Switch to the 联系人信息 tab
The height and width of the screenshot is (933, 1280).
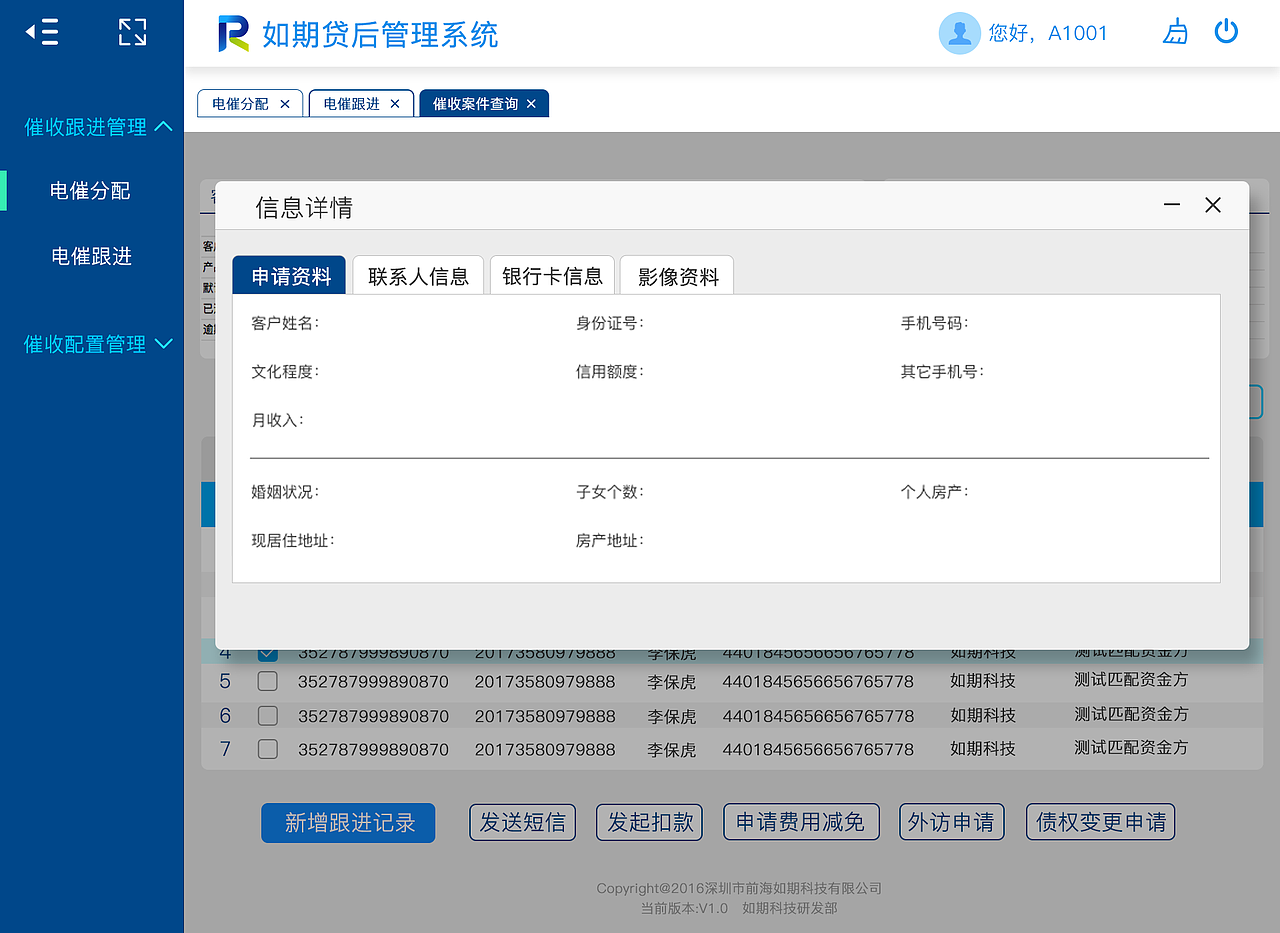click(x=418, y=276)
